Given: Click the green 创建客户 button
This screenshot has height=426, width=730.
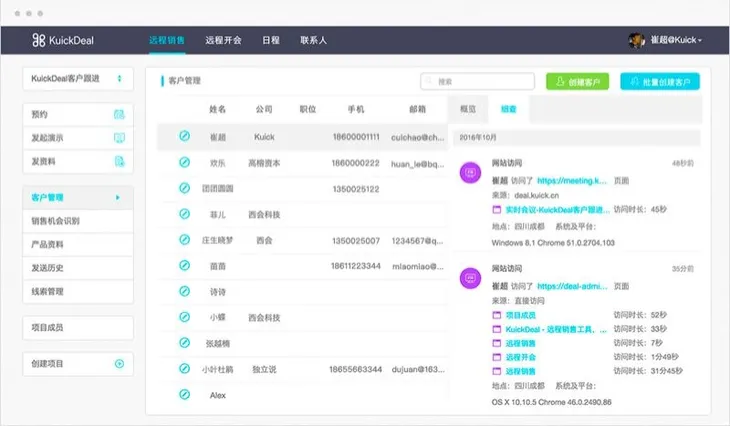Looking at the screenshot, I should point(577,82).
